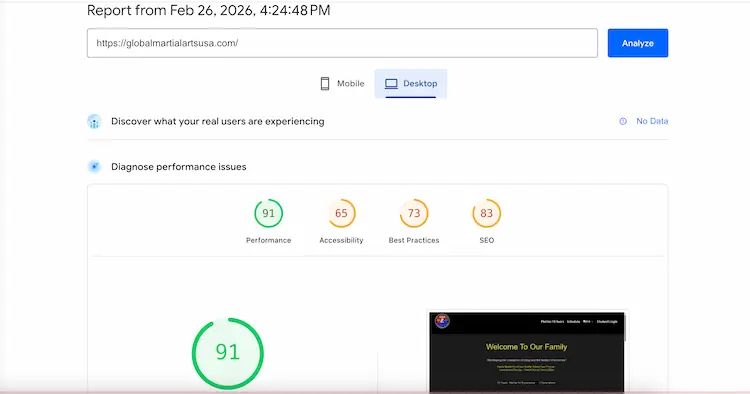Click the Analyze button
This screenshot has width=750, height=394.
coord(638,43)
